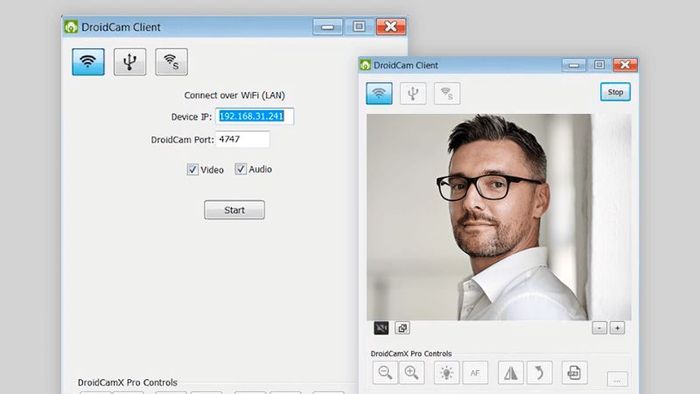Select USB connection in the left DroidCam window

pos(130,62)
